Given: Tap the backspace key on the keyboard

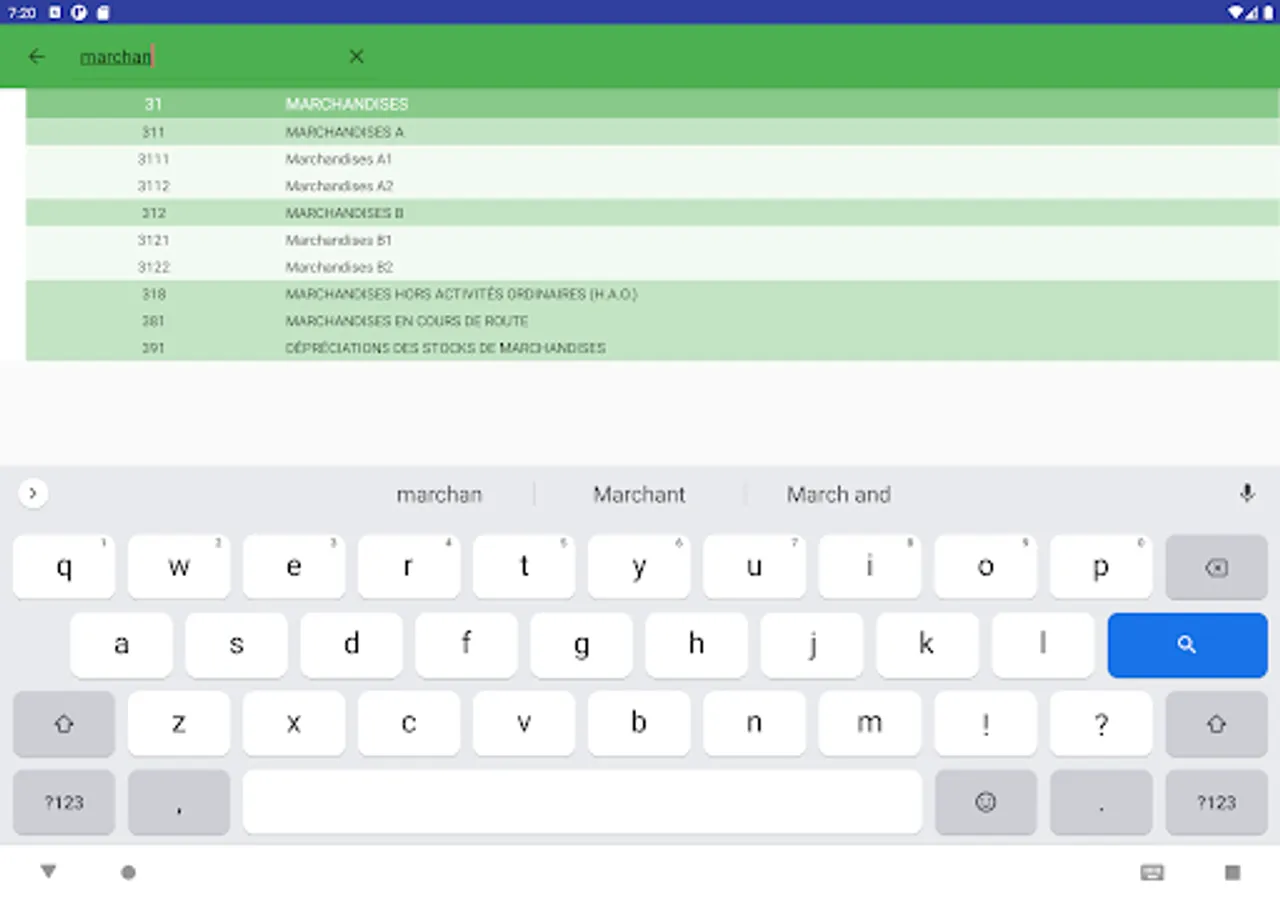Looking at the screenshot, I should tap(1216, 567).
